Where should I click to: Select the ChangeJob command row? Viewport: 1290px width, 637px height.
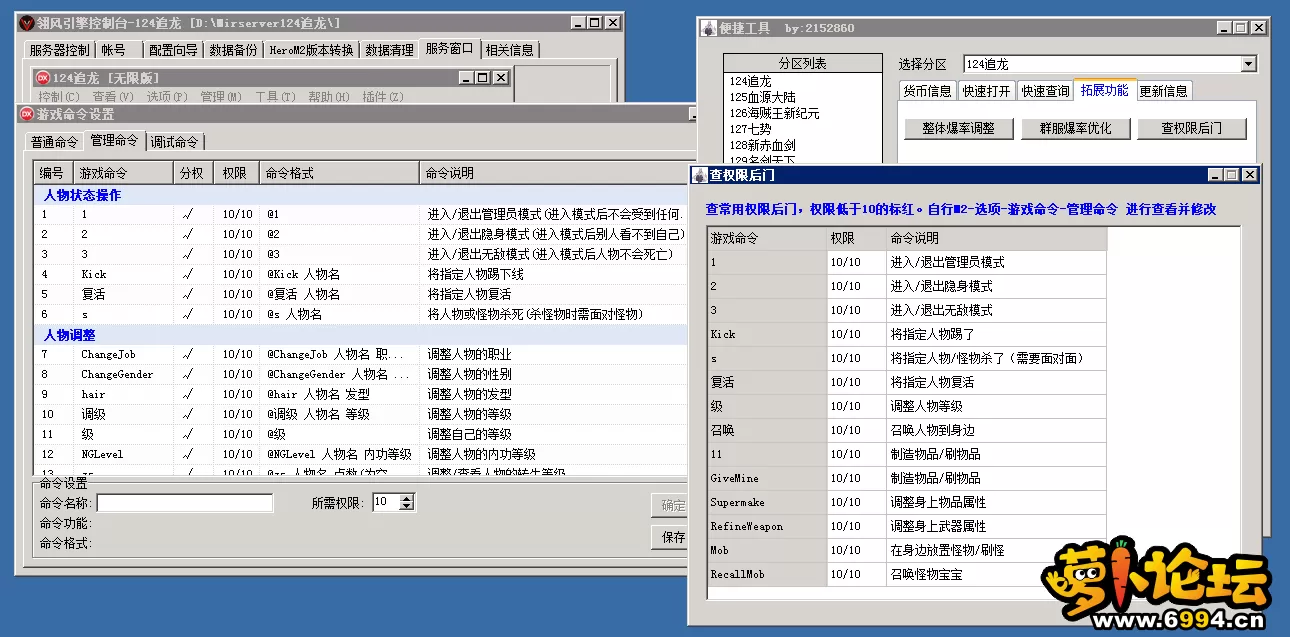[362, 354]
